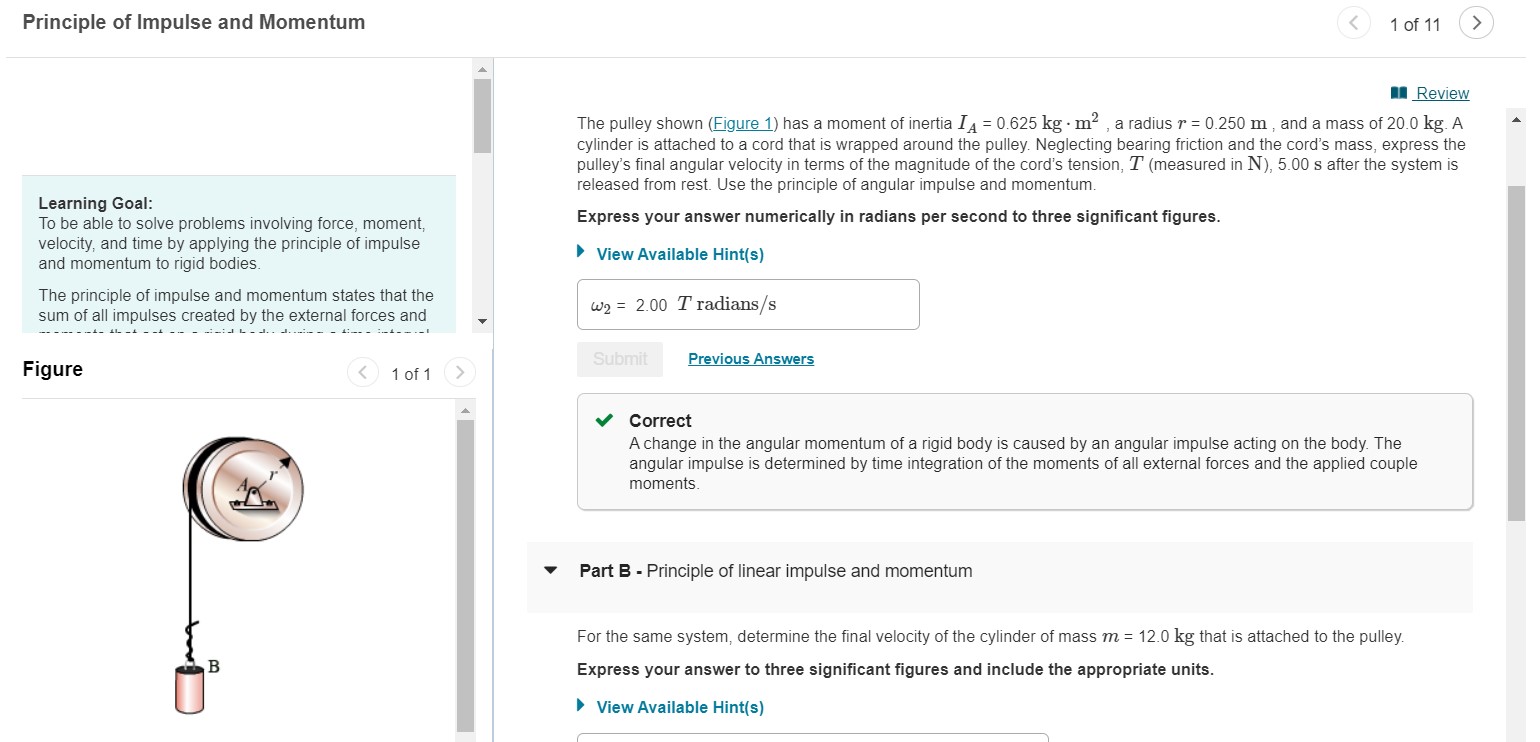1540x742 pixels.
Task: Expand View Available Hint(s) for Part B
Action: 679,707
